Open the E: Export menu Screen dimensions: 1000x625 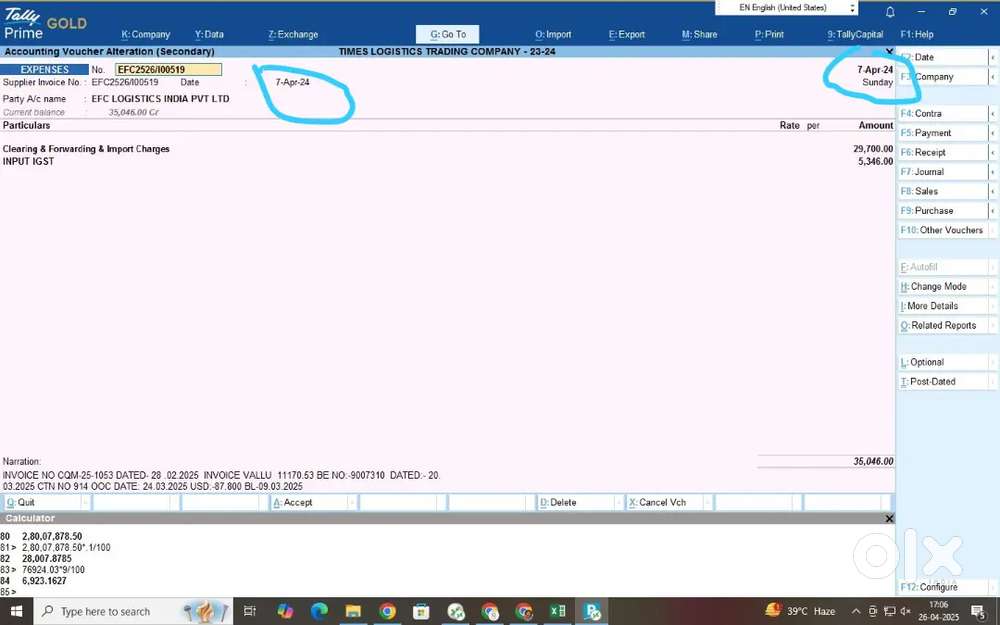tap(627, 34)
